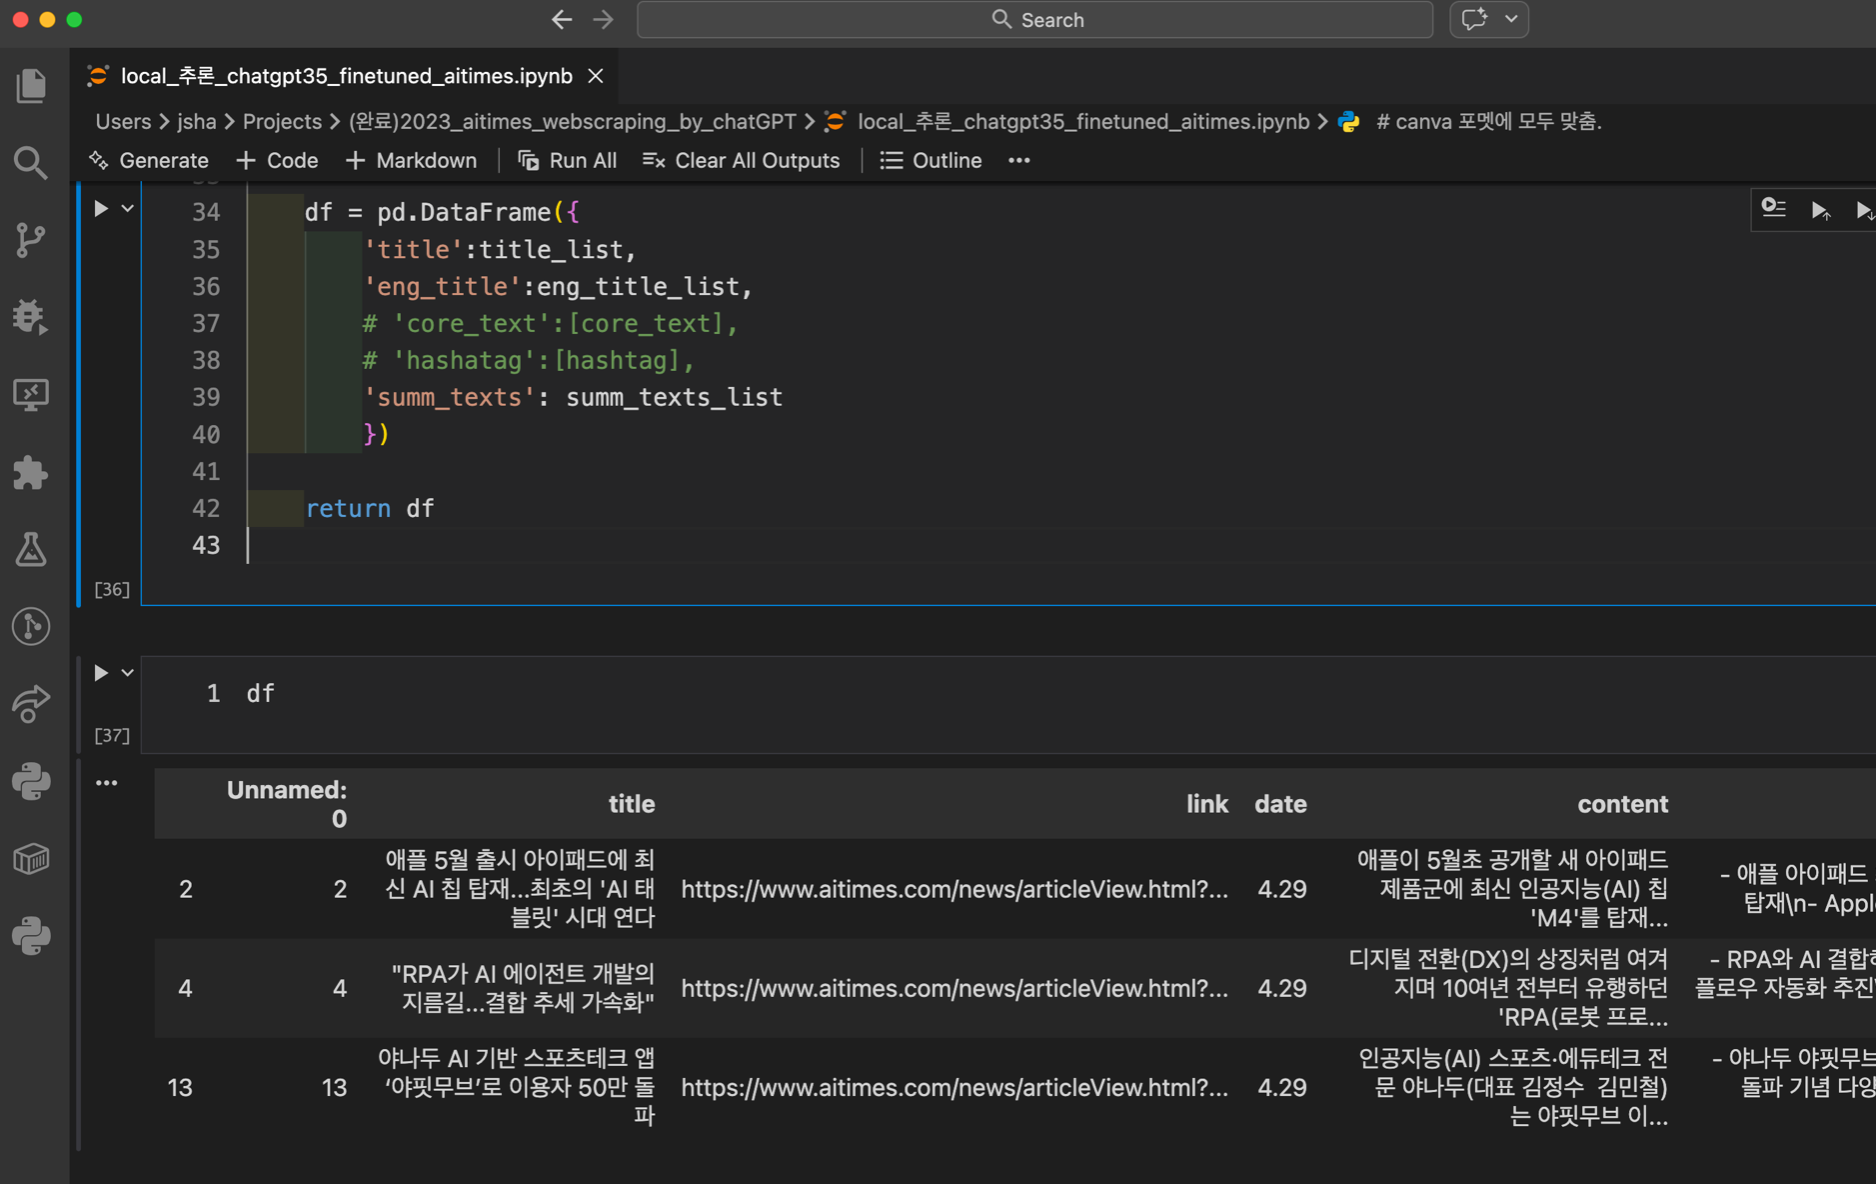This screenshot has height=1184, width=1876.
Task: Click the aitimes link in row 4
Action: pos(954,988)
